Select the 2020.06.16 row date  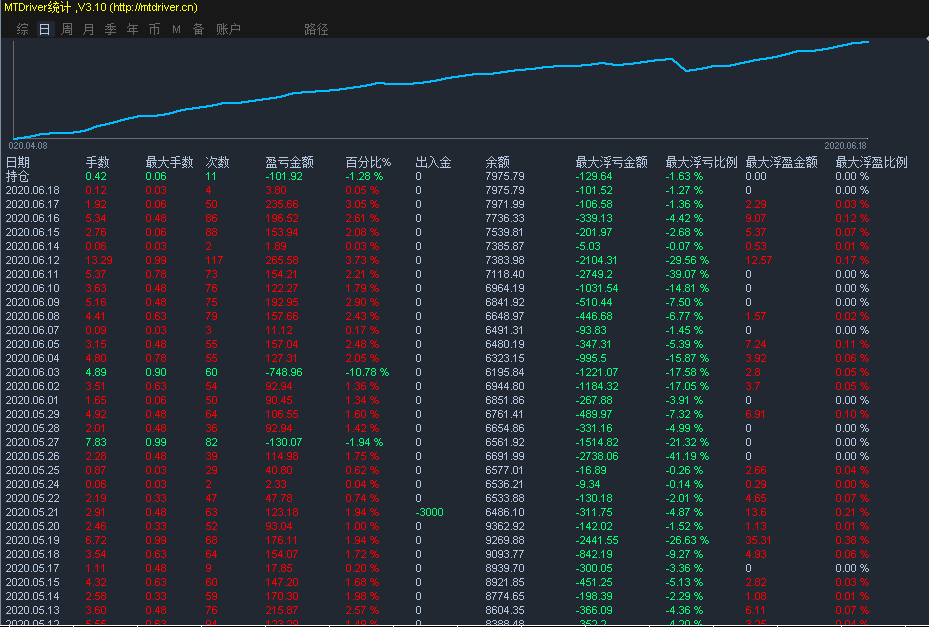[x=33, y=218]
